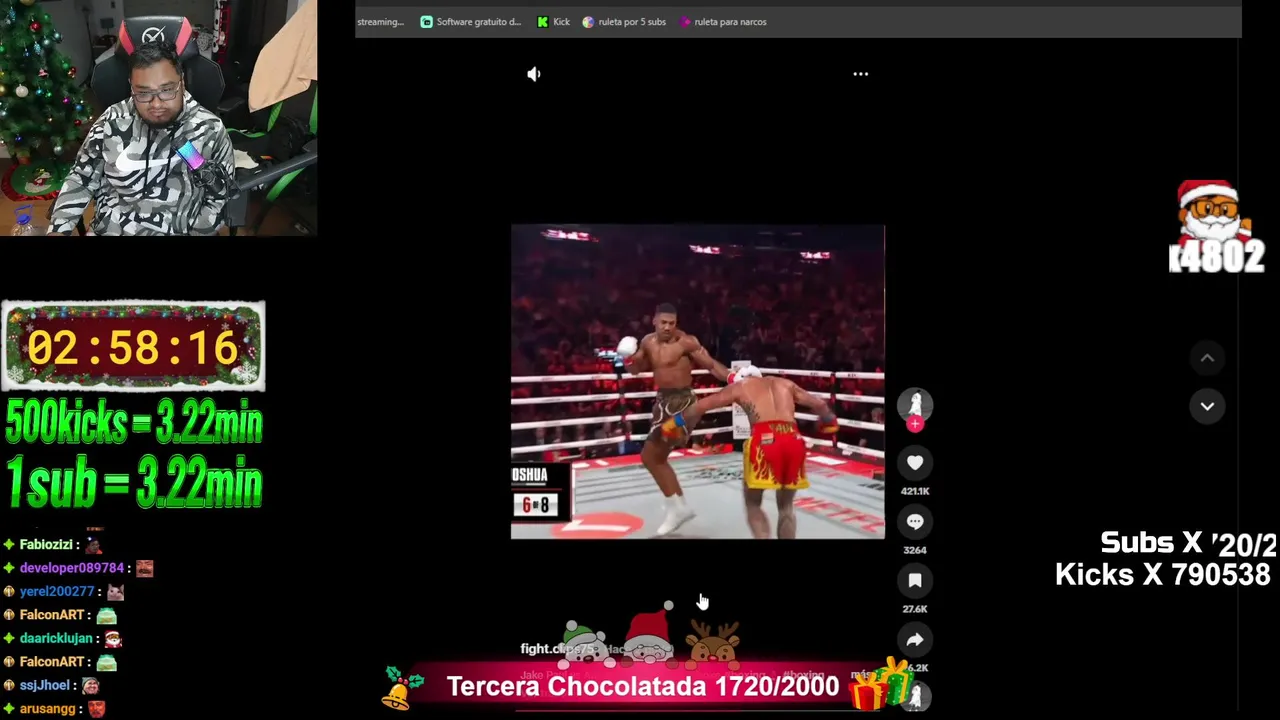The image size is (1280, 720).
Task: Click chat user developer089784
Action: (72, 568)
